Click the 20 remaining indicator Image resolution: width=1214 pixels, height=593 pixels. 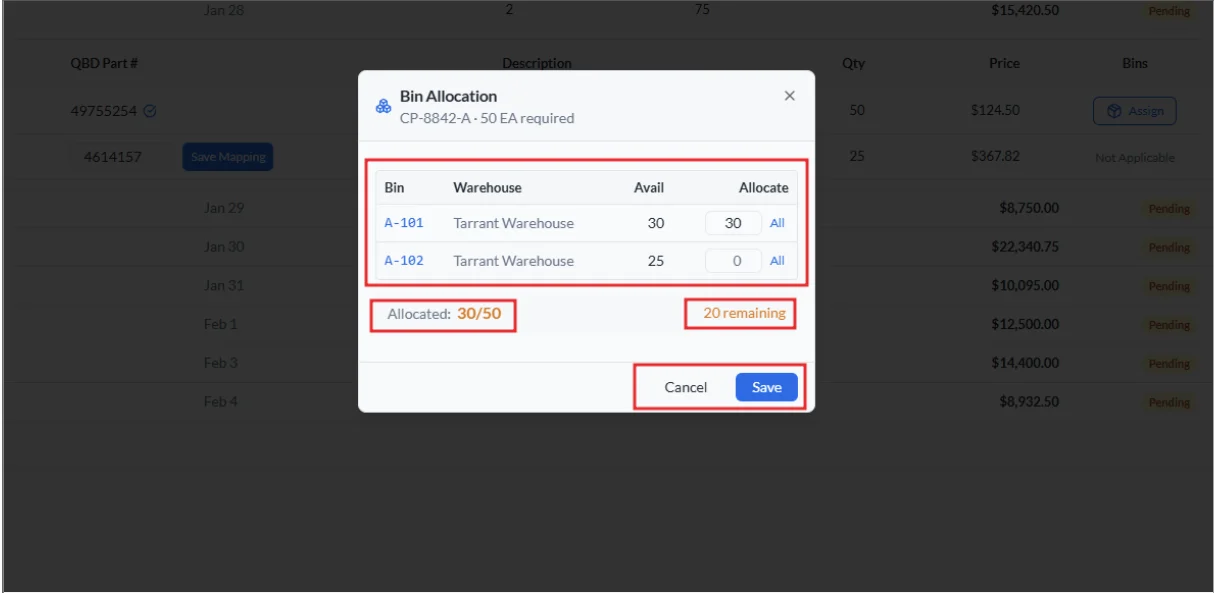tap(744, 313)
